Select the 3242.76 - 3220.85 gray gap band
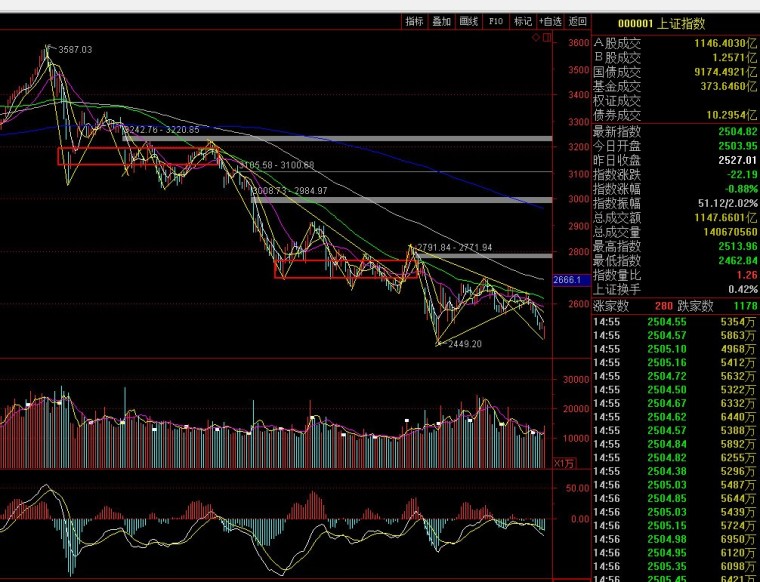The height and width of the screenshot is (582, 760). pyautogui.click(x=337, y=139)
